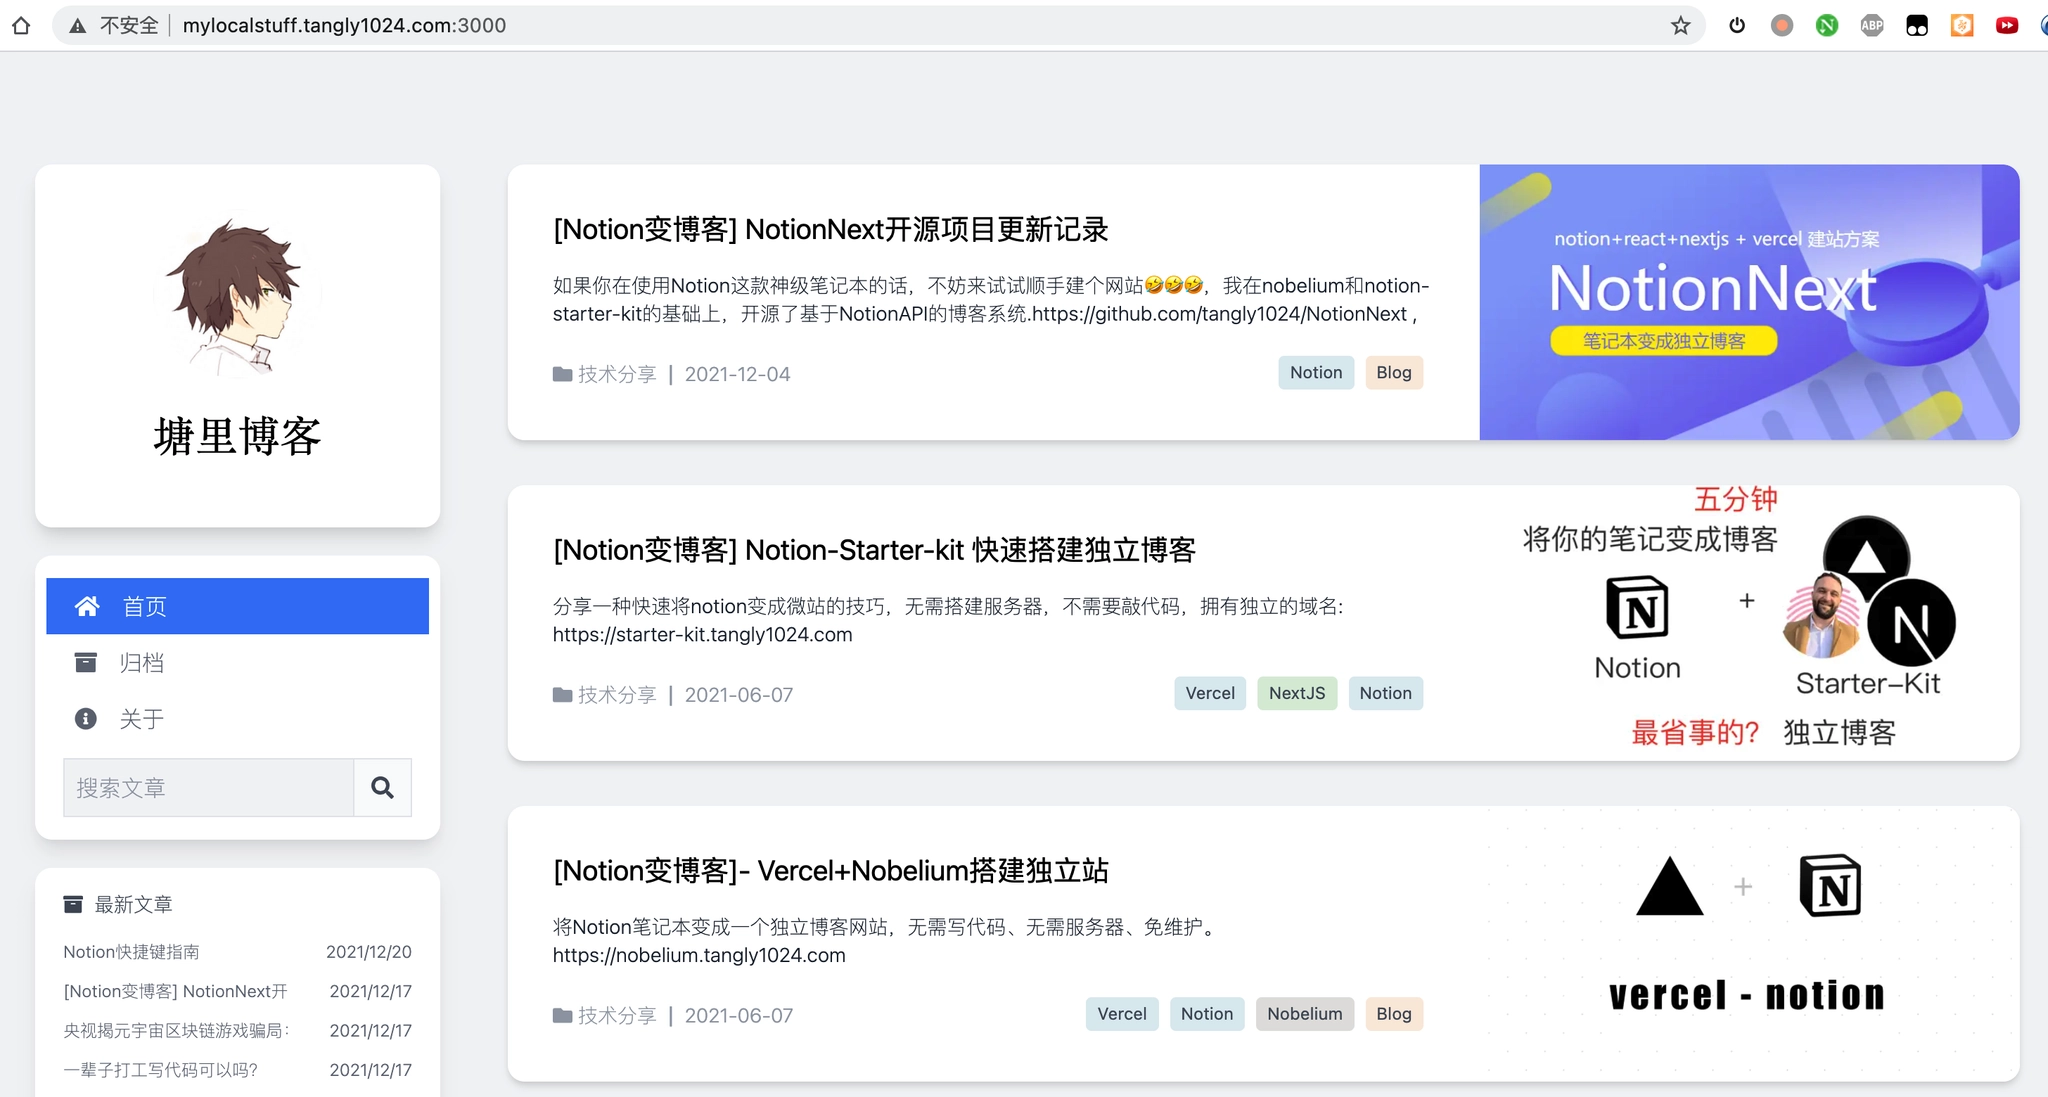Click the archive icon beside 最新文章
This screenshot has width=2048, height=1097.
[73, 904]
